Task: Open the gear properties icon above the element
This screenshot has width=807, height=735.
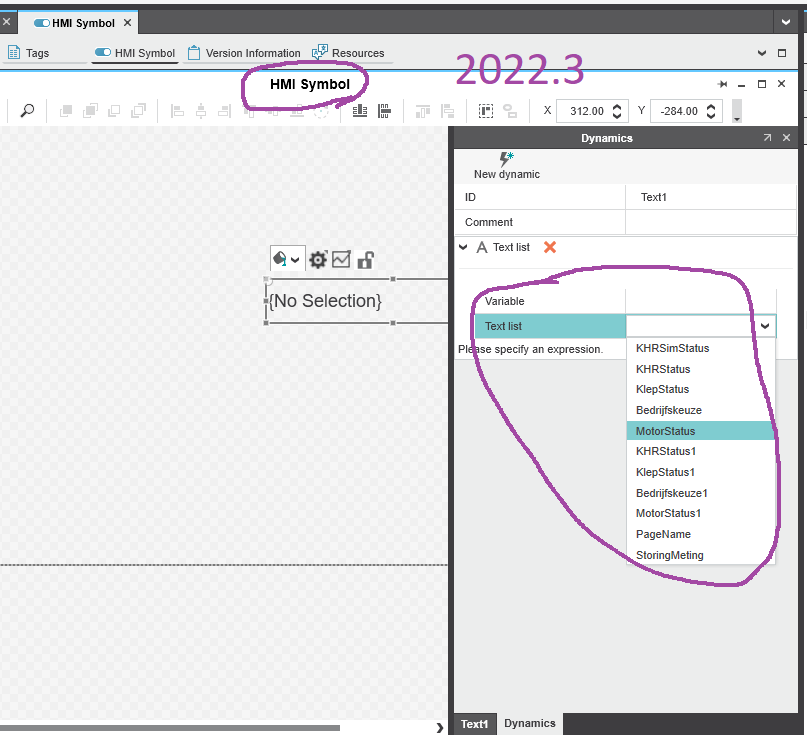Action: 318,260
